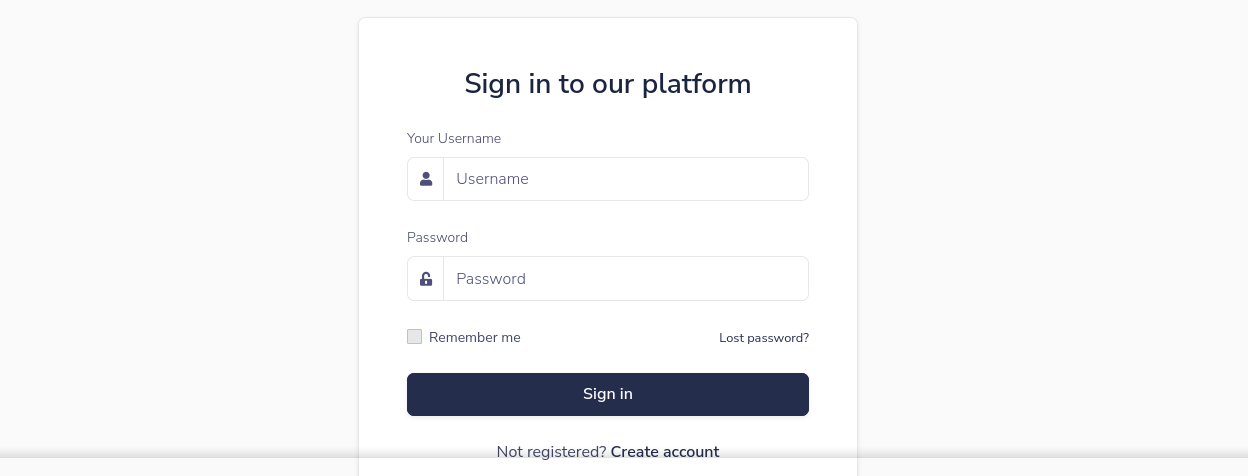This screenshot has height=476, width=1248.
Task: Click the user silhouette icon beside Username
Action: pyautogui.click(x=426, y=179)
